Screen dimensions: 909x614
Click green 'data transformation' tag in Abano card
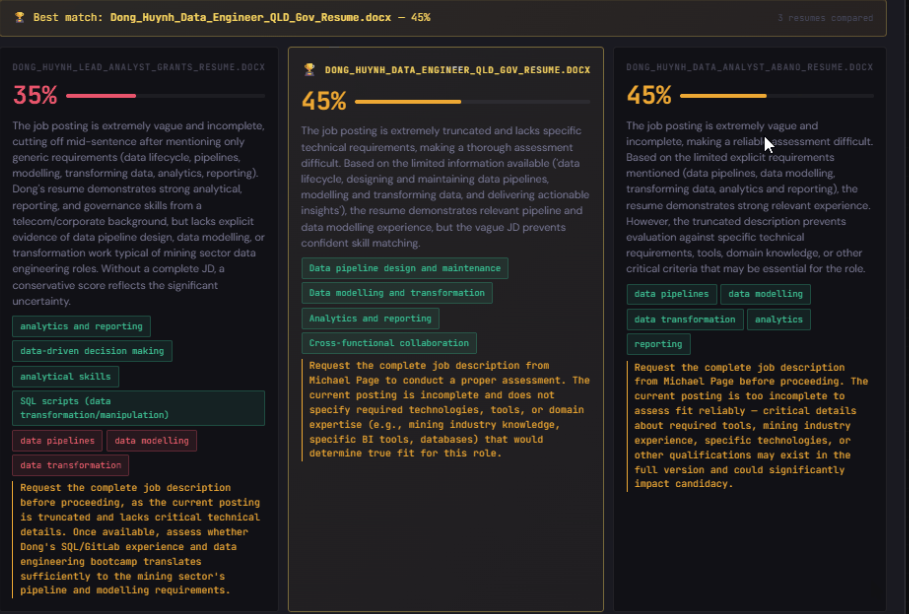click(x=685, y=319)
